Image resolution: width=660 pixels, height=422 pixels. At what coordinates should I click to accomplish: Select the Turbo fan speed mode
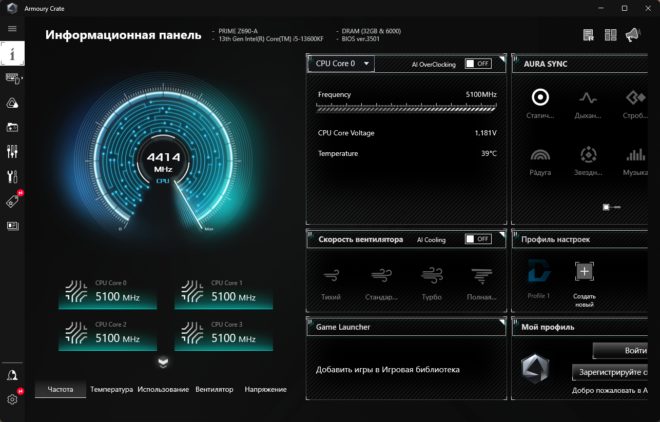click(x=431, y=283)
